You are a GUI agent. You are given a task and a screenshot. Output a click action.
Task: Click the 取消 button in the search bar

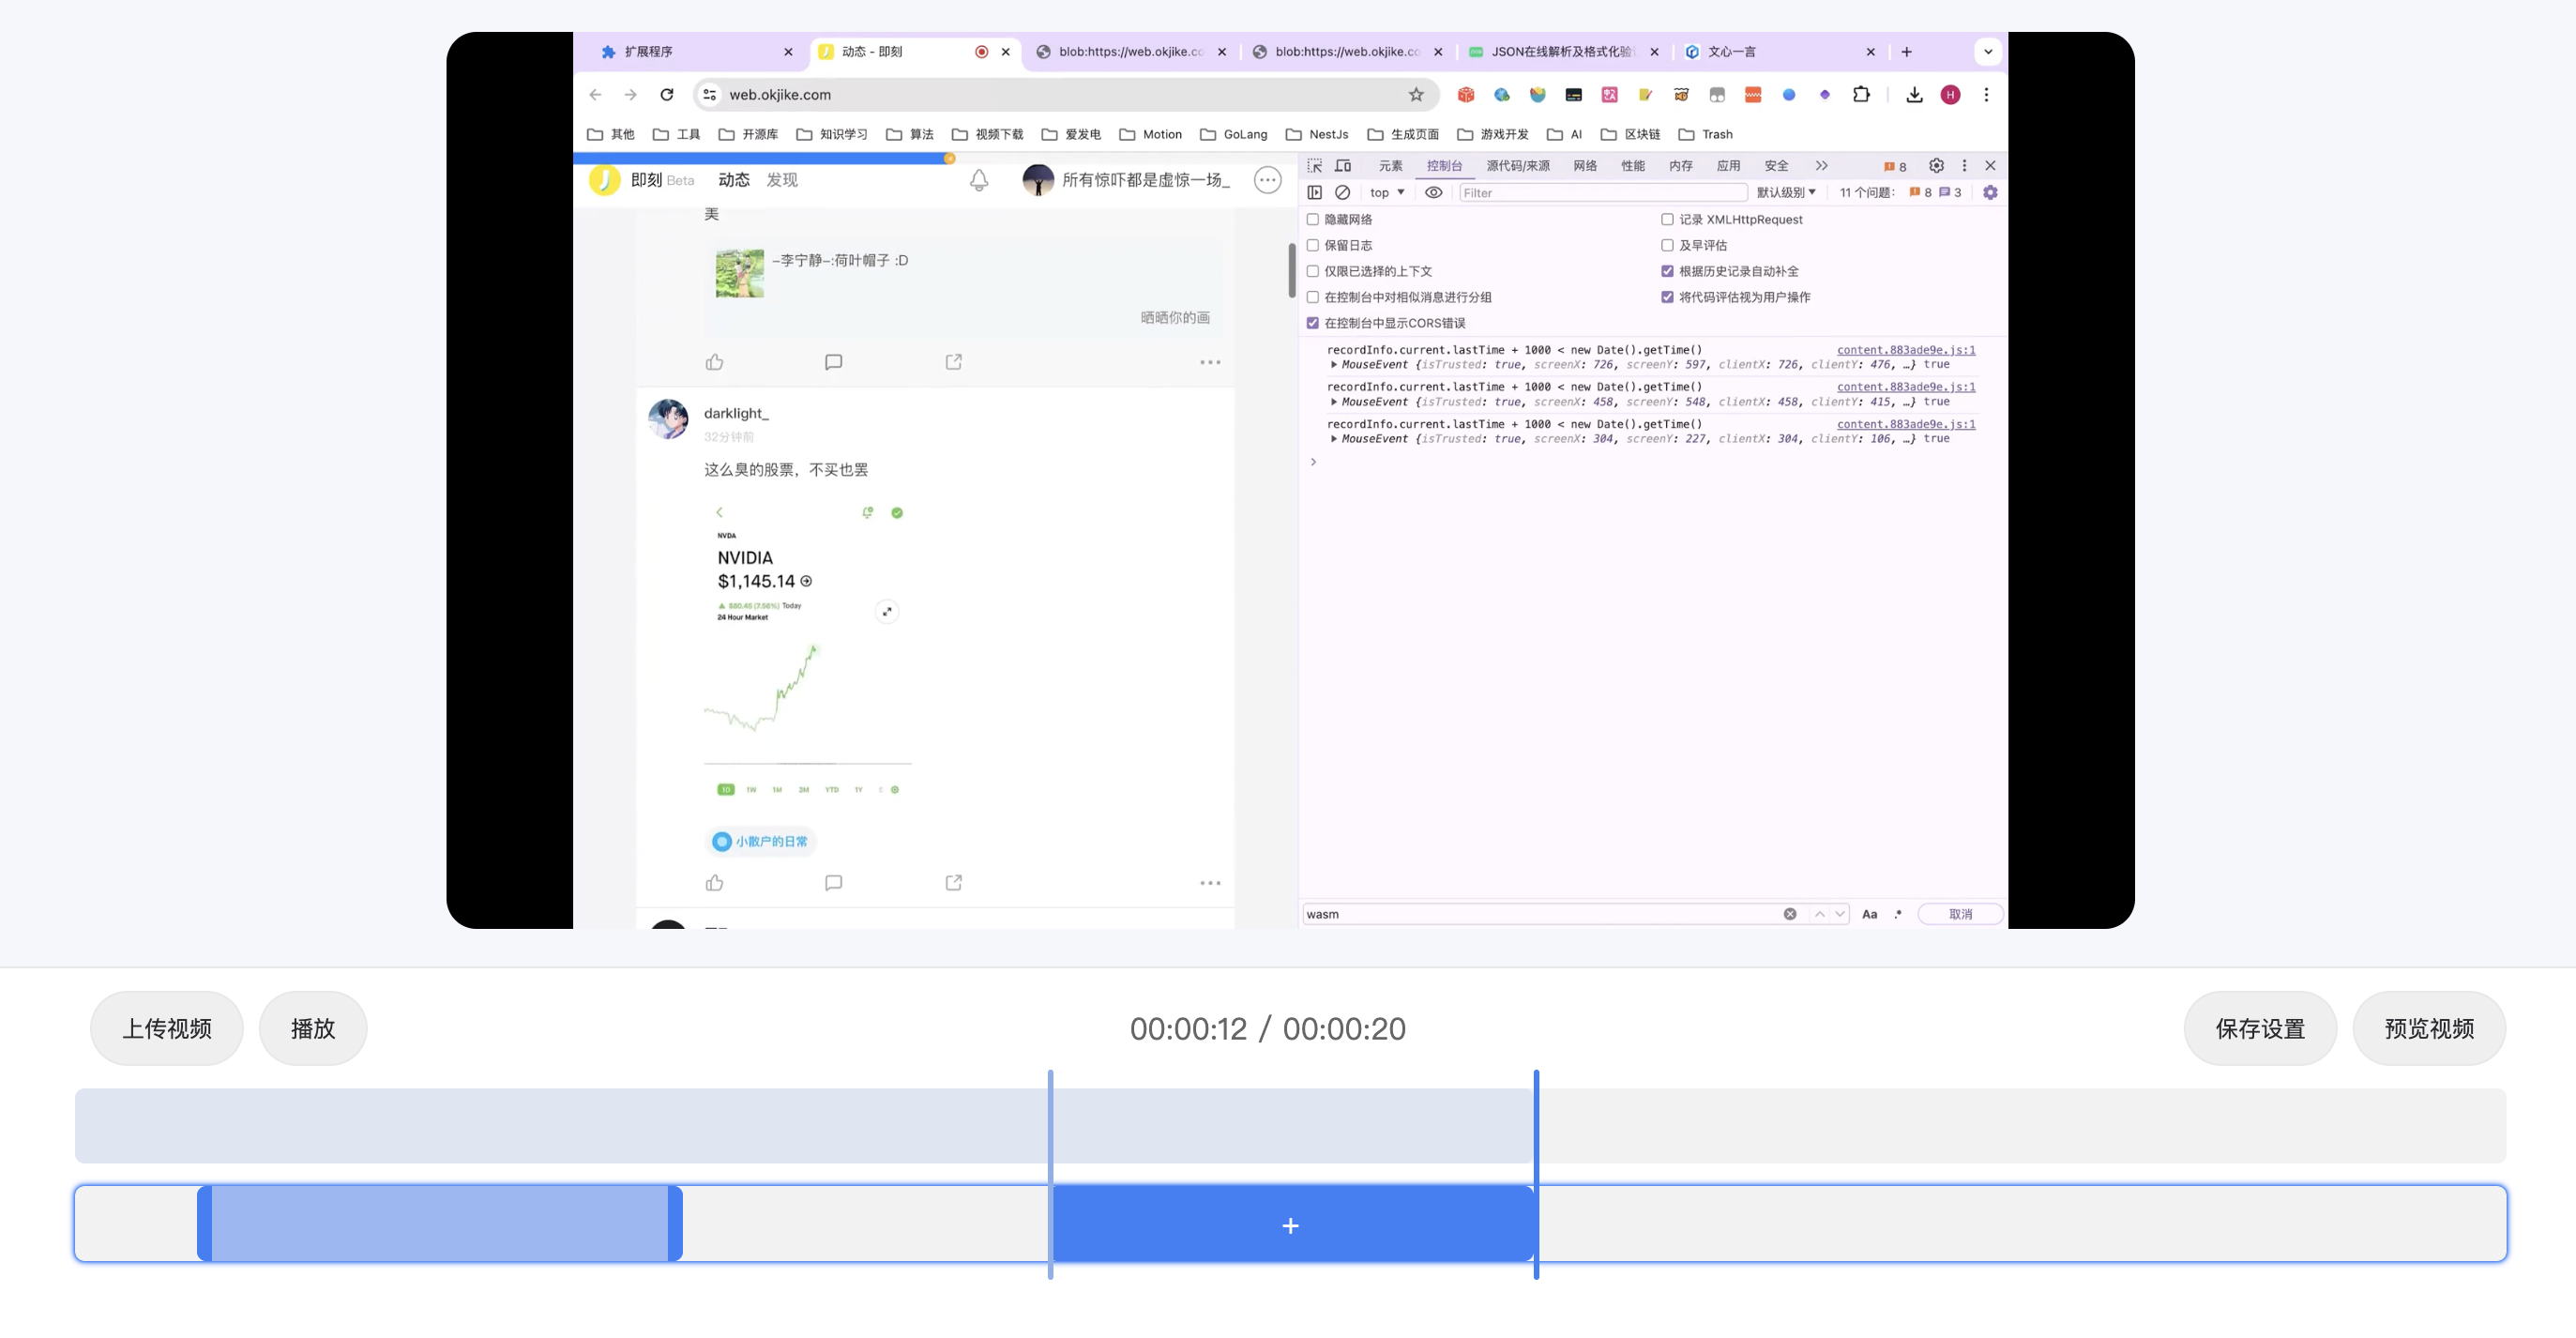(x=1960, y=914)
